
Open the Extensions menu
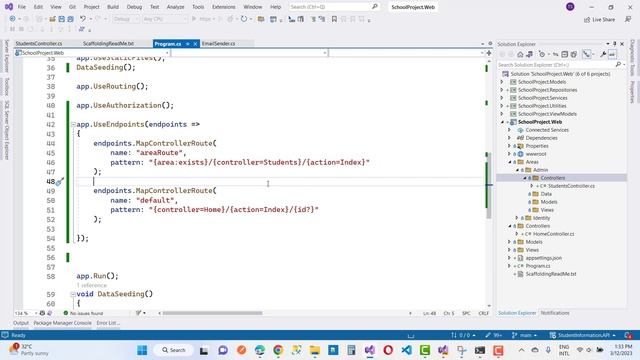click(x=224, y=7)
